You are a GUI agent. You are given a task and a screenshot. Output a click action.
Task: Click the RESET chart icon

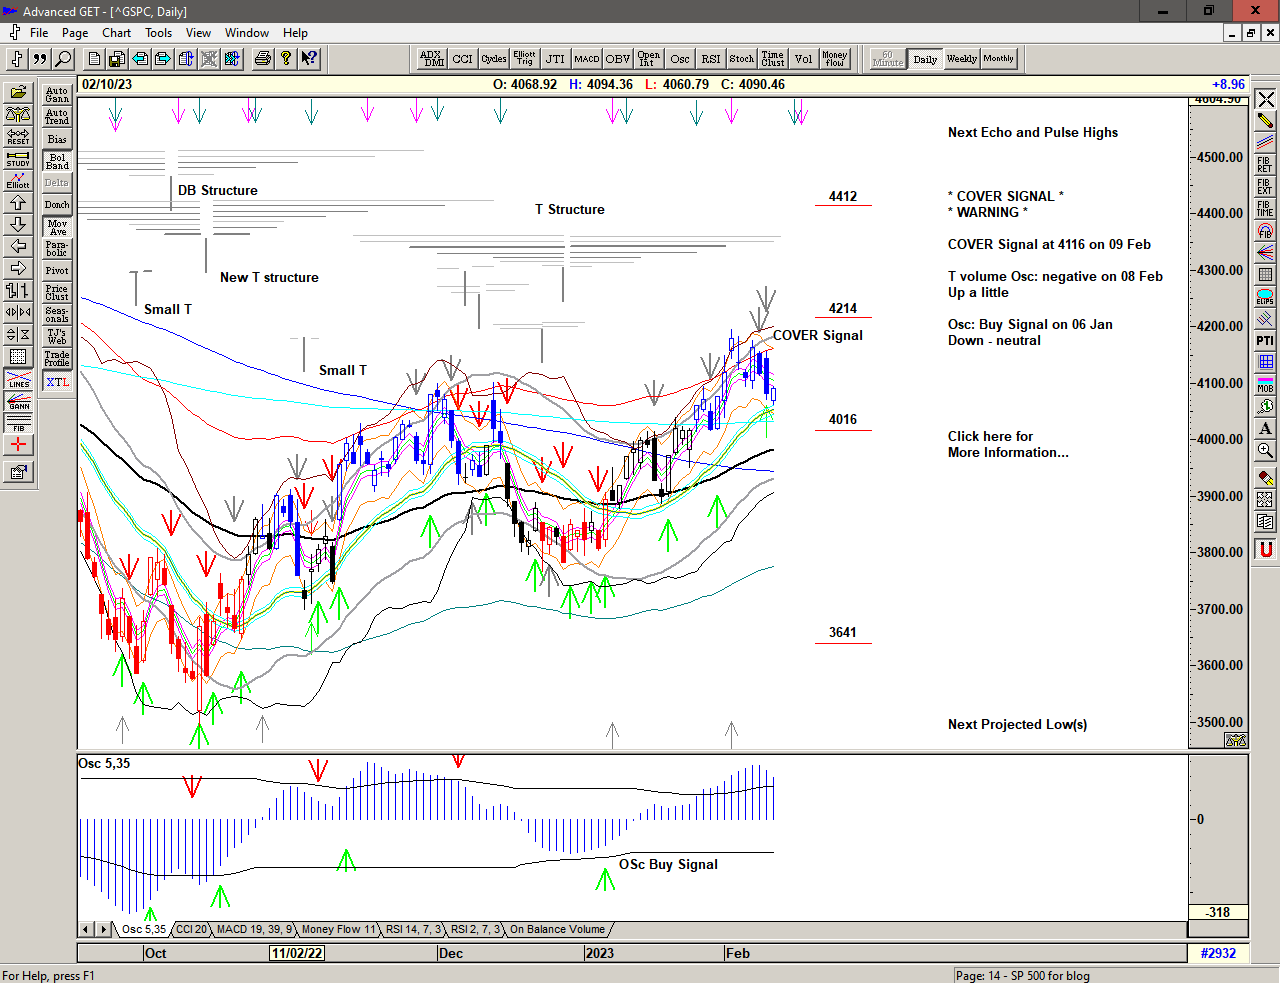(x=18, y=136)
